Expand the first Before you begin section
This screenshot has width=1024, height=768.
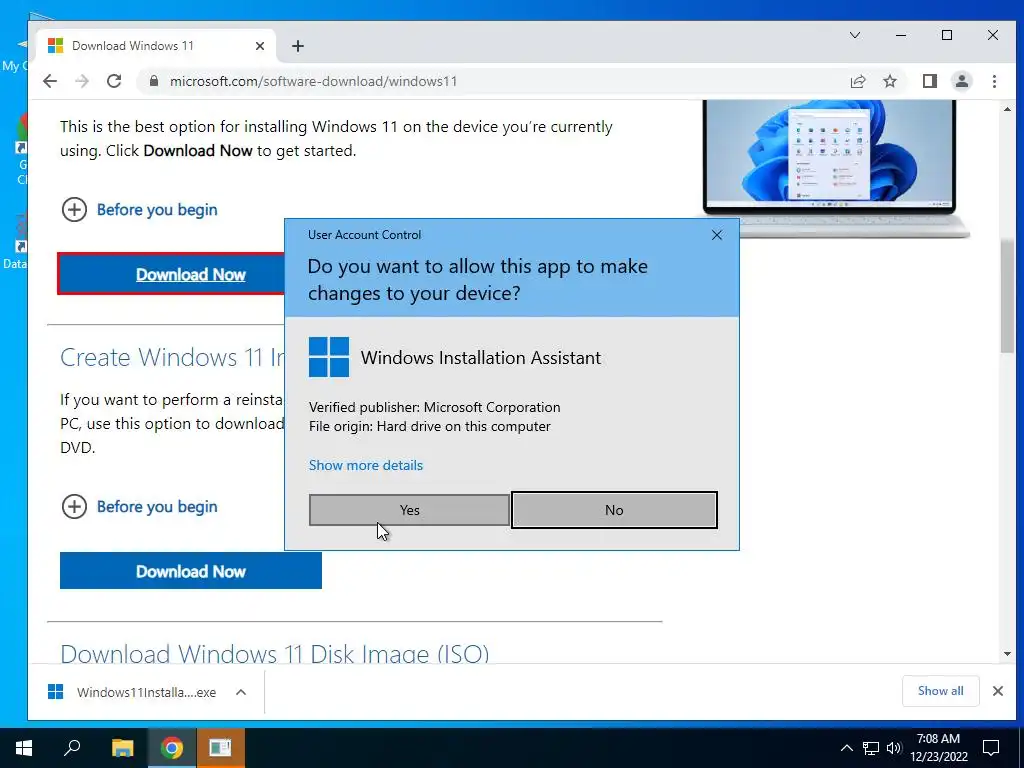click(x=139, y=210)
